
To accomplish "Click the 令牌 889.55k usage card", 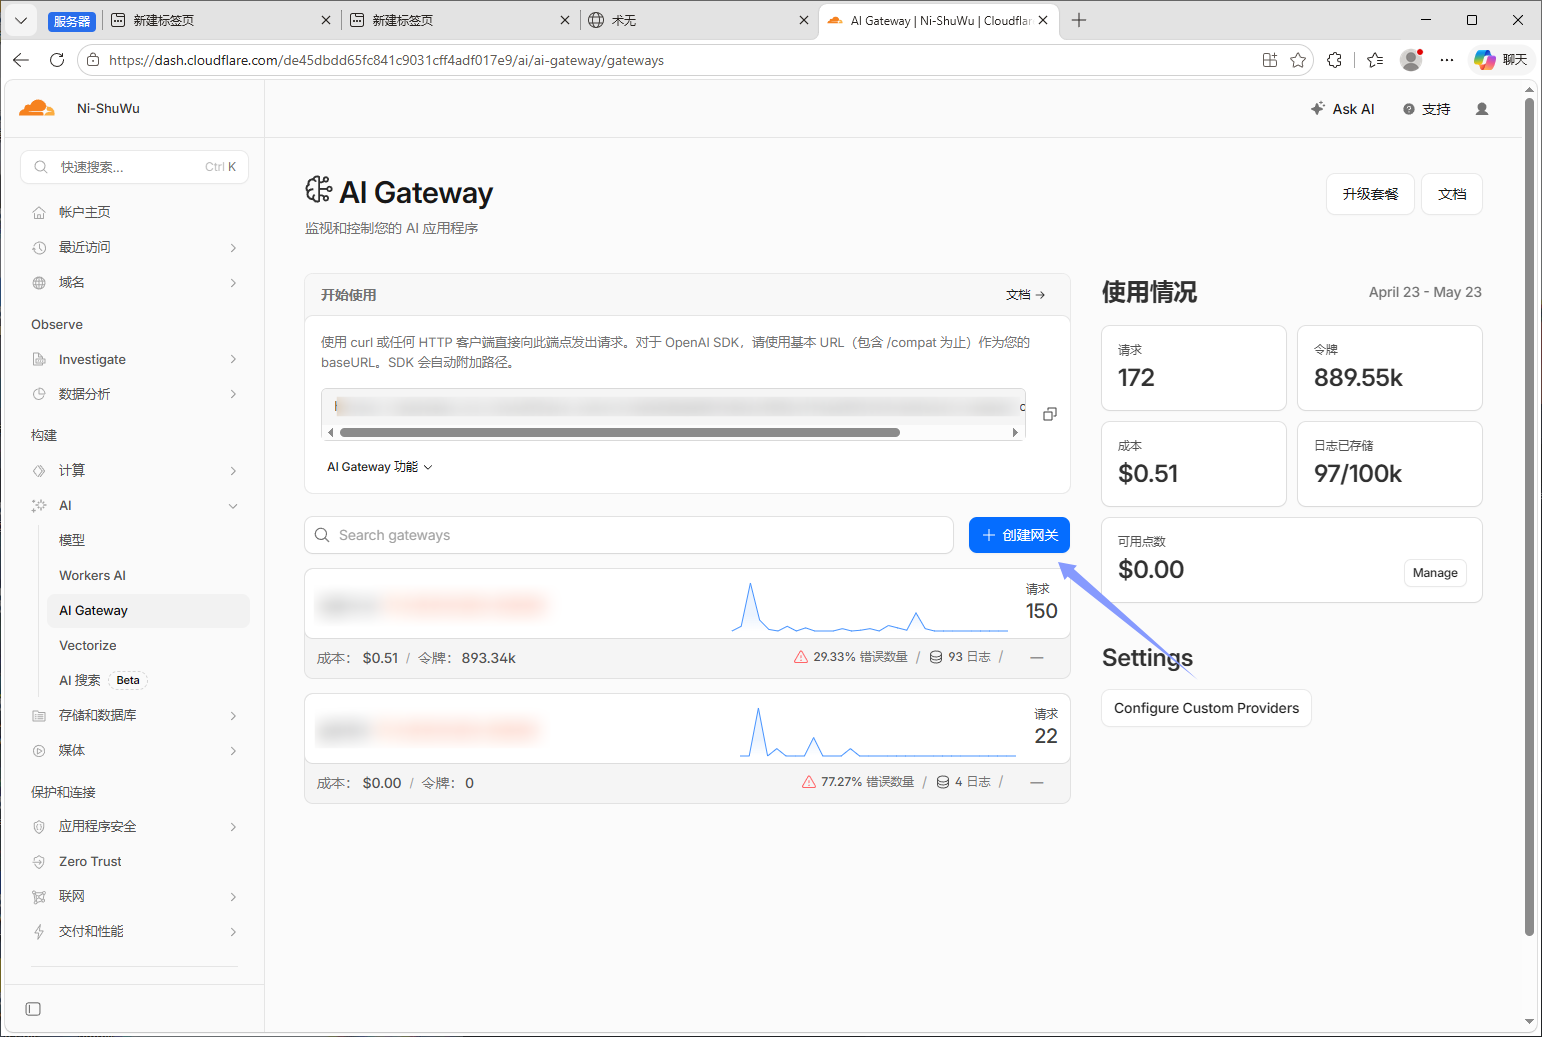I will point(1390,368).
